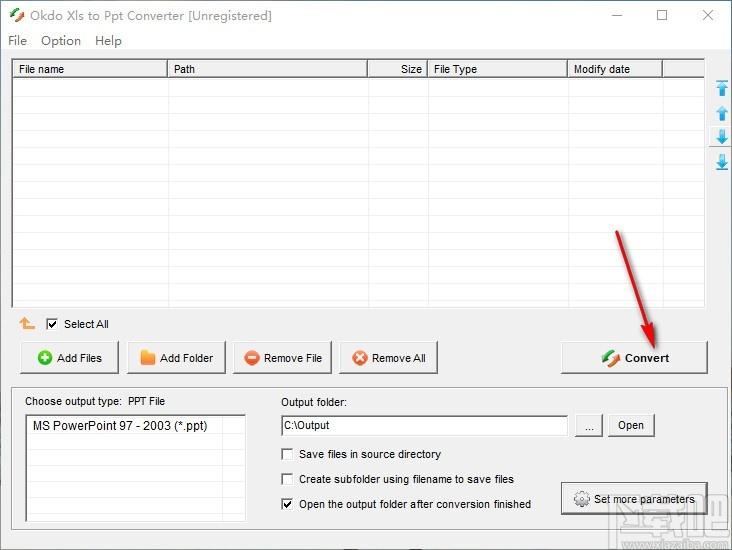Browse for output folder with ... button
The image size is (732, 550).
point(589,425)
